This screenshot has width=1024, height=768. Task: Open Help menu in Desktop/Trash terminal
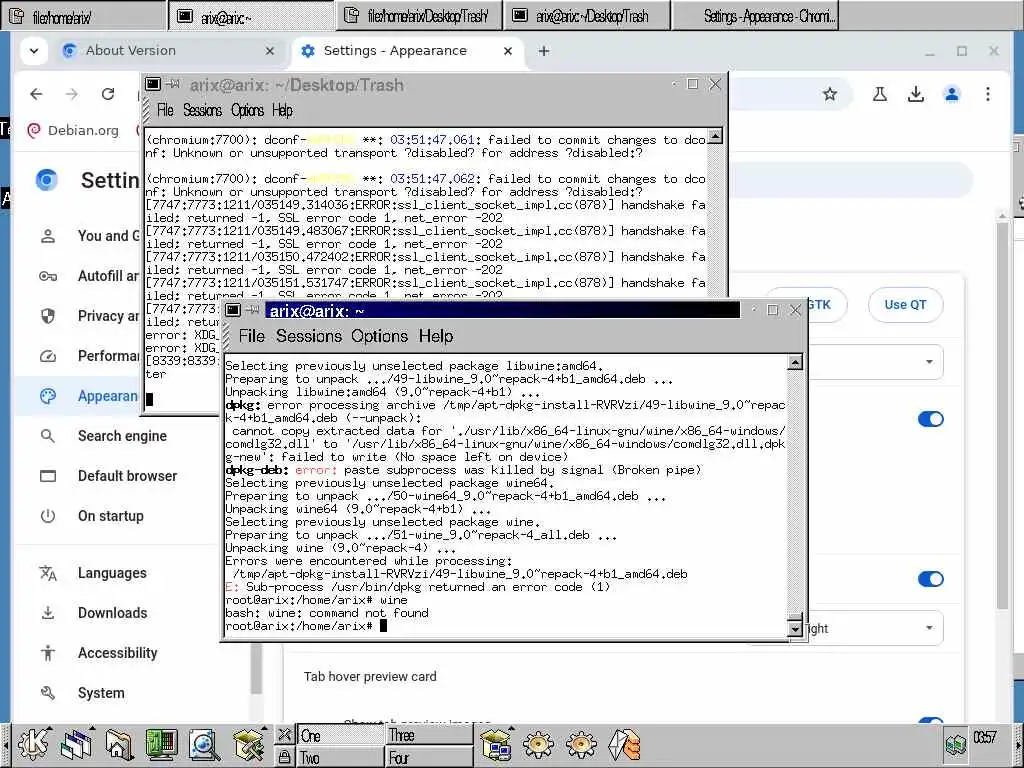click(x=282, y=110)
